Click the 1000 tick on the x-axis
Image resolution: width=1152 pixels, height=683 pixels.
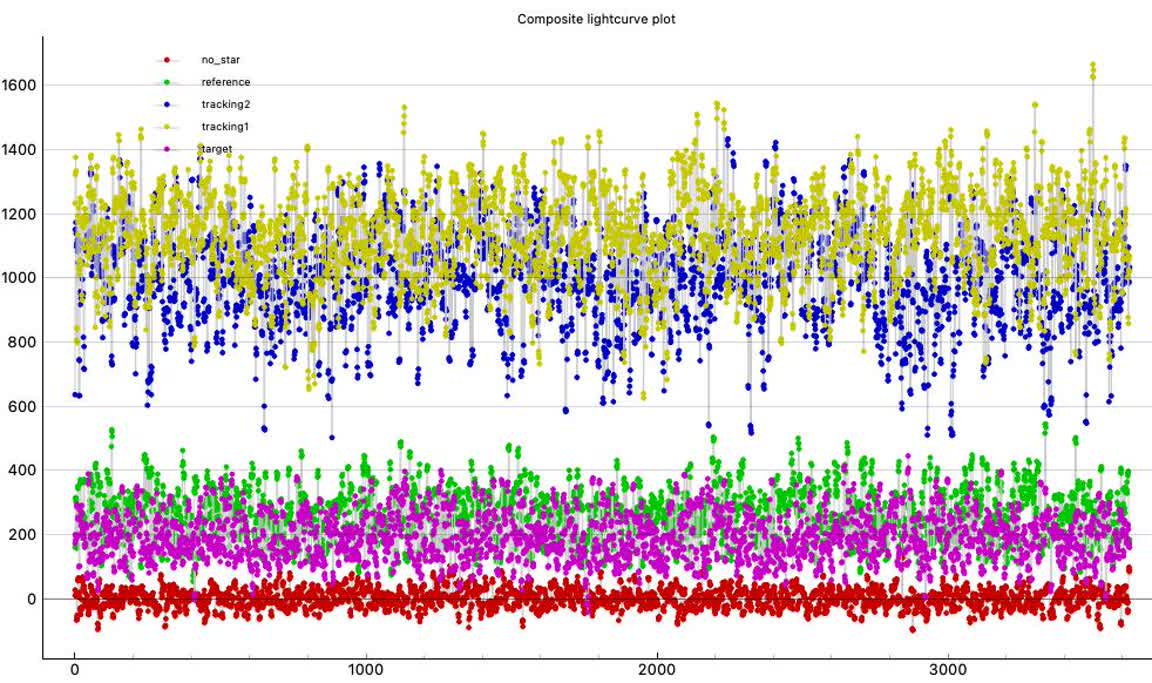(366, 668)
